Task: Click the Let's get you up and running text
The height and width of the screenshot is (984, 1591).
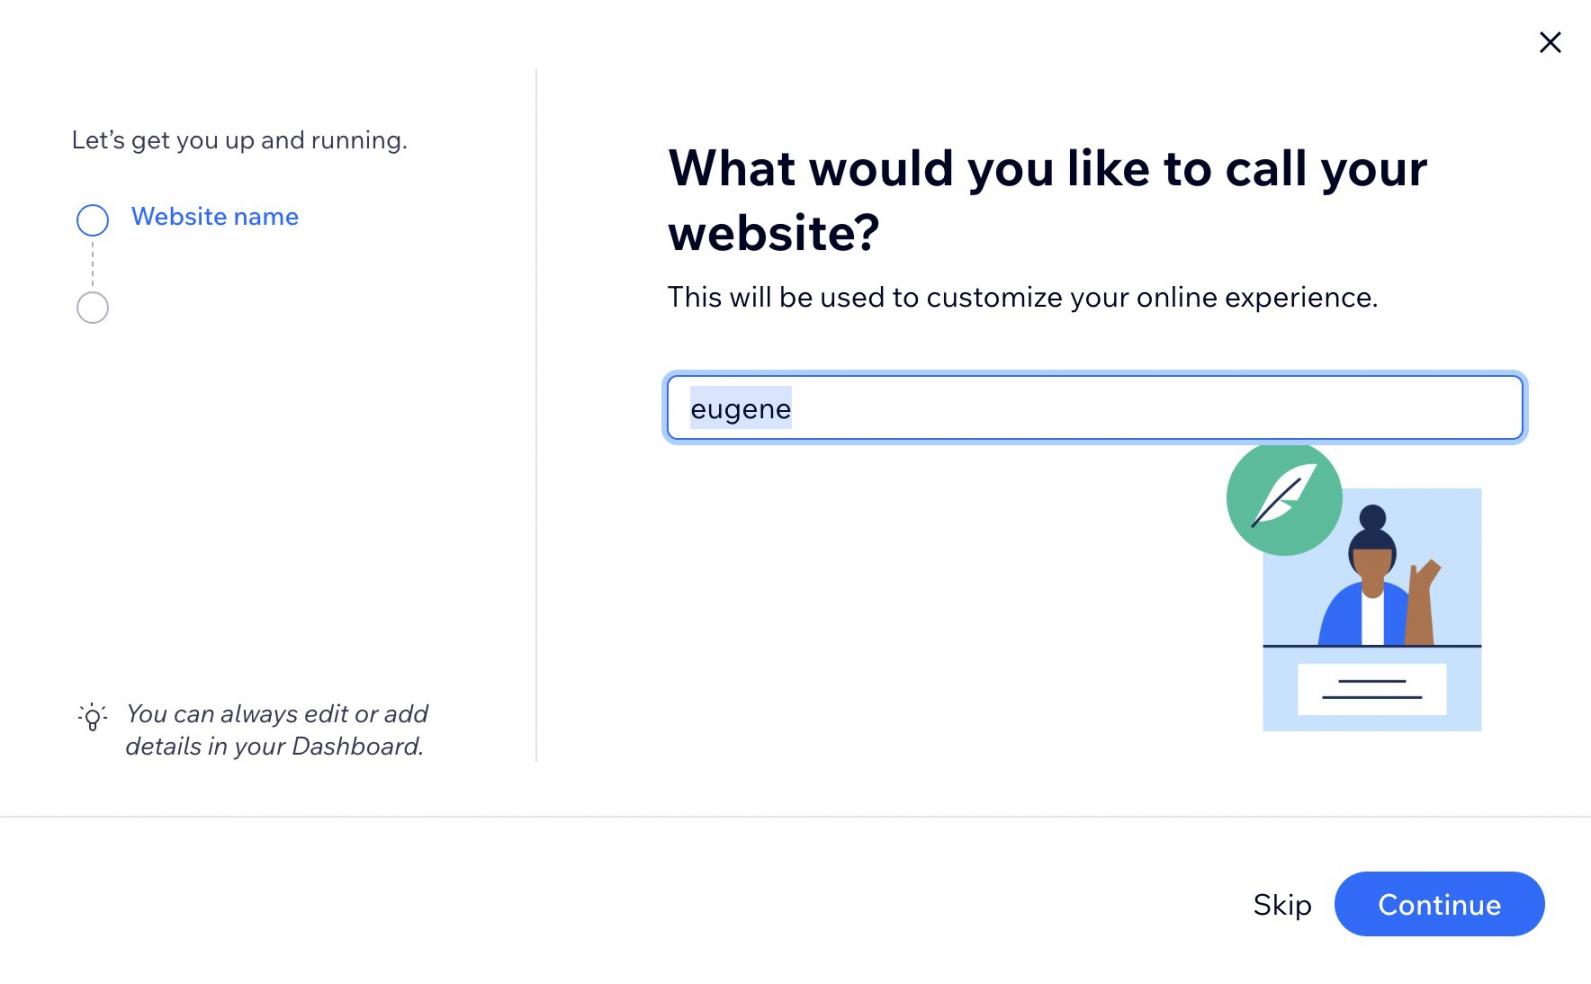Action: pyautogui.click(x=239, y=140)
